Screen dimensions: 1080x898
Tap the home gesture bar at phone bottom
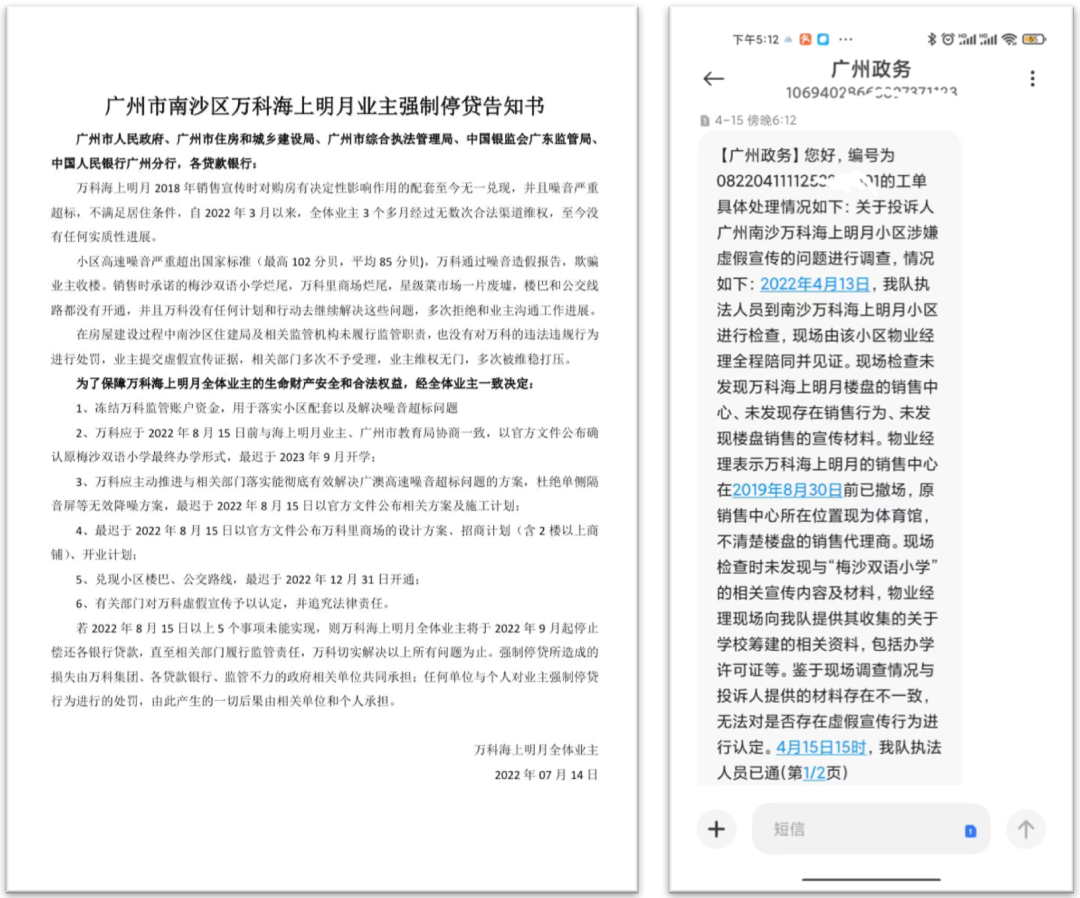(x=871, y=879)
